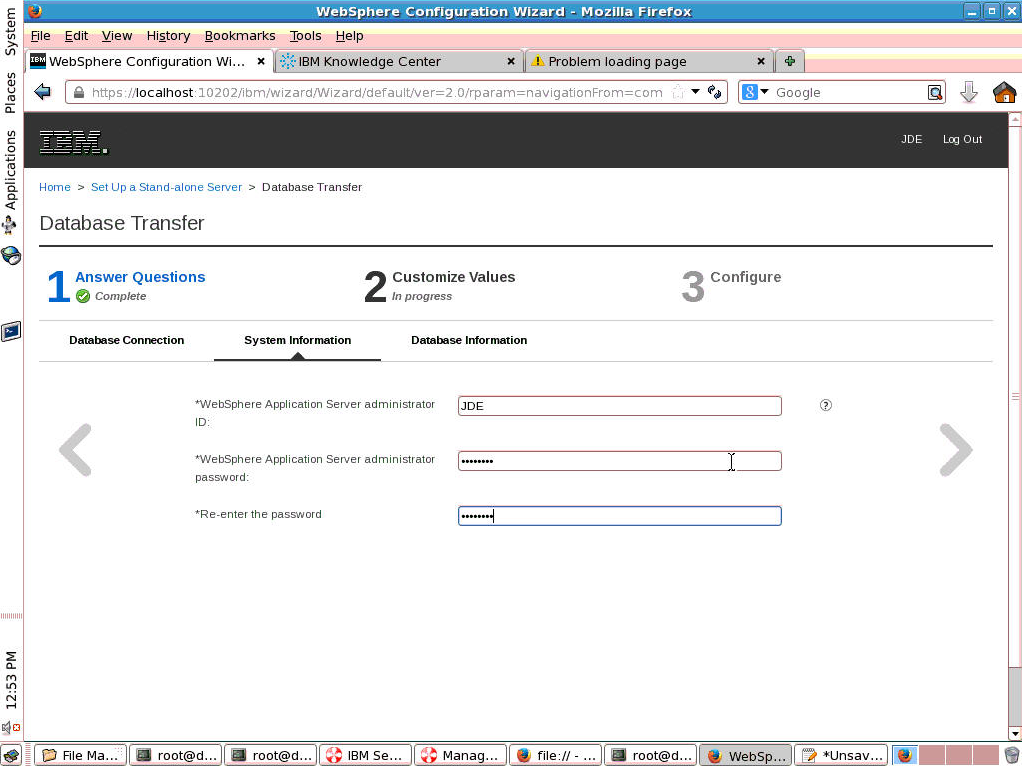
Task: Open the Bookmarks menu
Action: tap(240, 36)
